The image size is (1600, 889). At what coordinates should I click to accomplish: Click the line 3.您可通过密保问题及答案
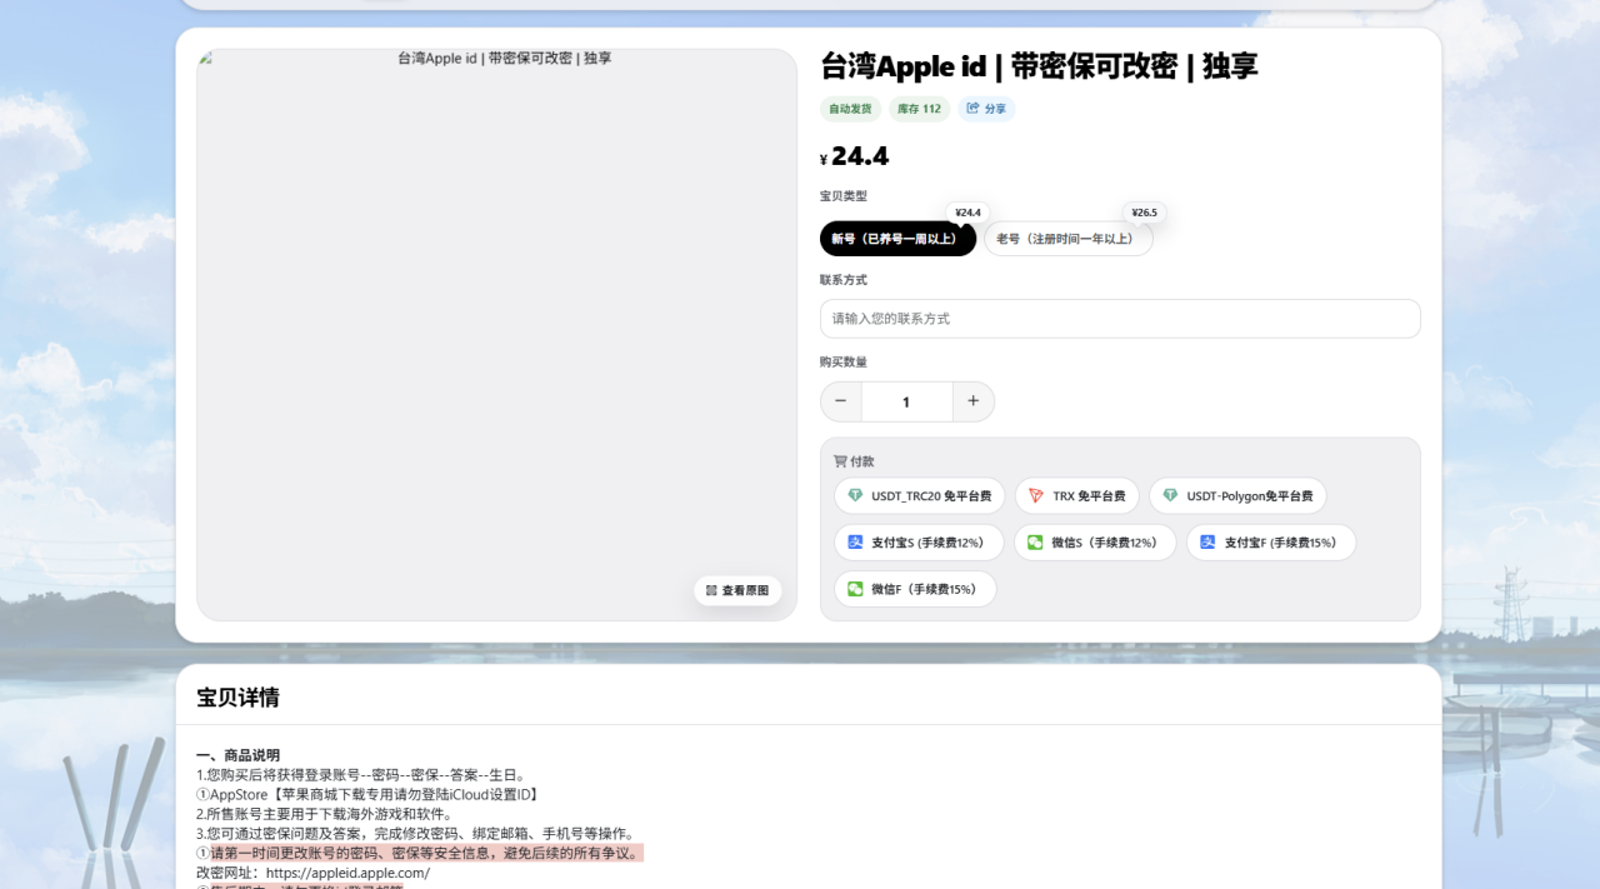[x=417, y=834]
